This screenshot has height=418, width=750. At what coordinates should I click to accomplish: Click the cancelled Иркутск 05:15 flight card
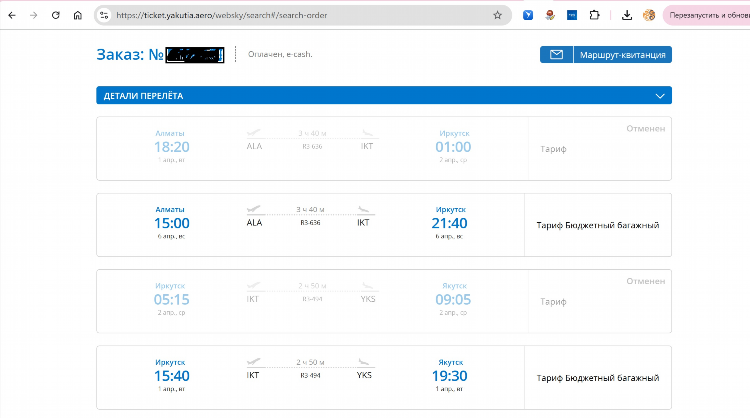pos(384,301)
